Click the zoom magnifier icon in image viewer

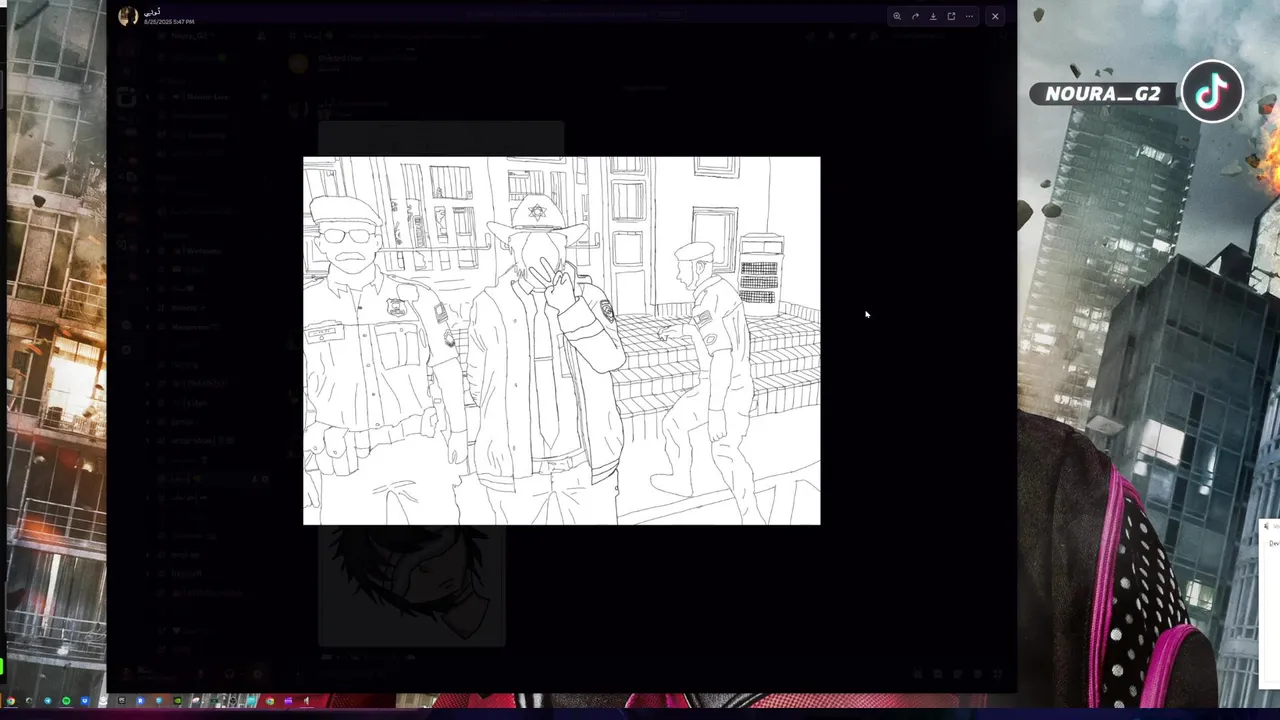pyautogui.click(x=897, y=16)
